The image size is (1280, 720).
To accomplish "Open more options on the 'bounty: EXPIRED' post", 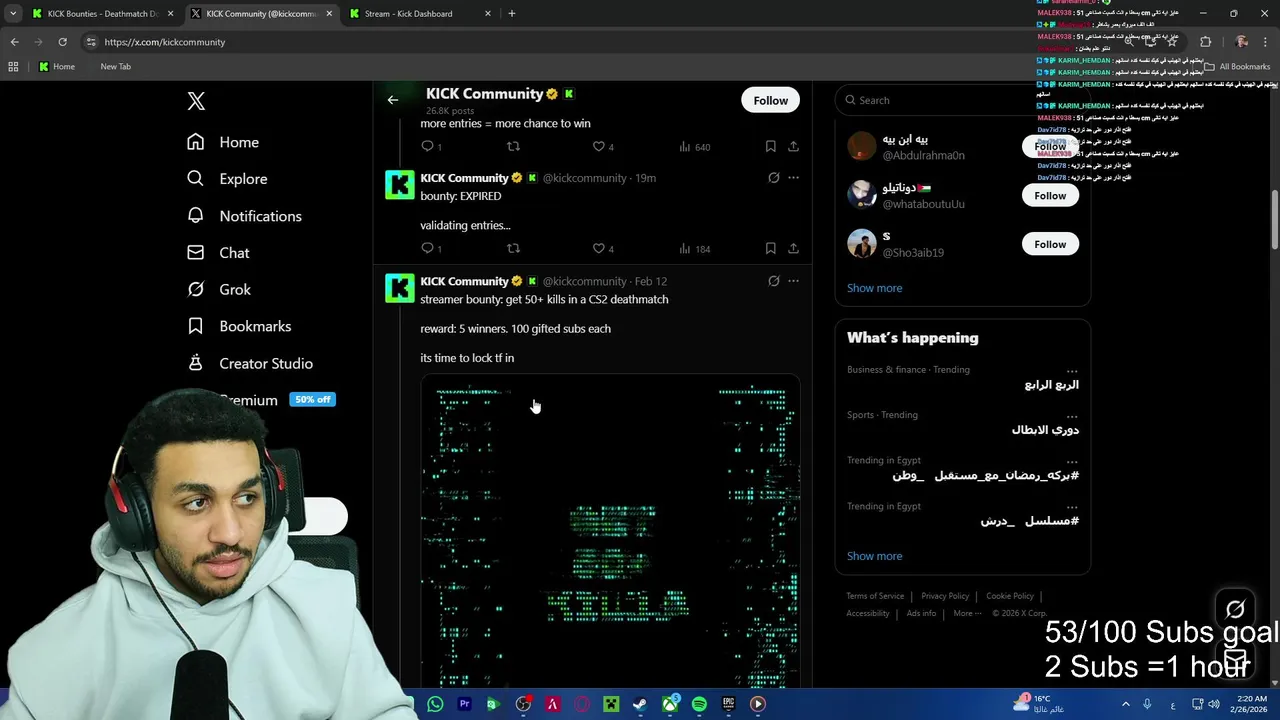I will [793, 178].
